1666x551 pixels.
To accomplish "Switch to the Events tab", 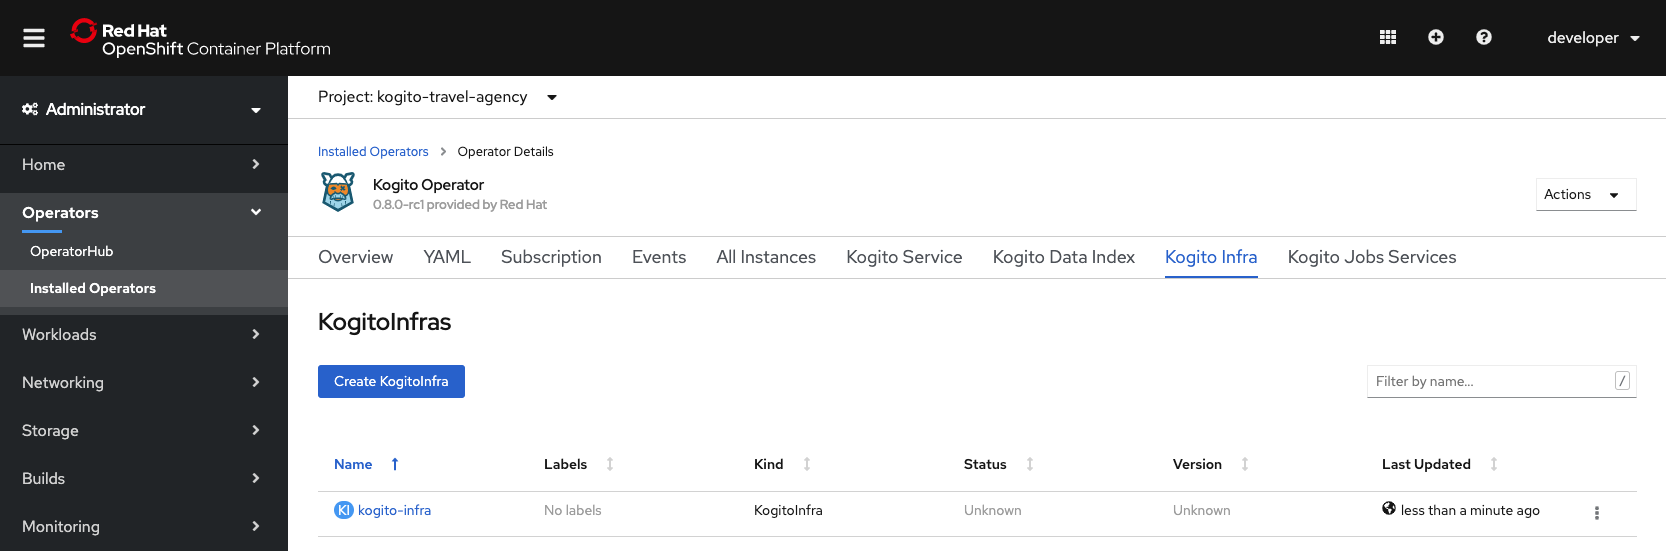I will (x=659, y=257).
